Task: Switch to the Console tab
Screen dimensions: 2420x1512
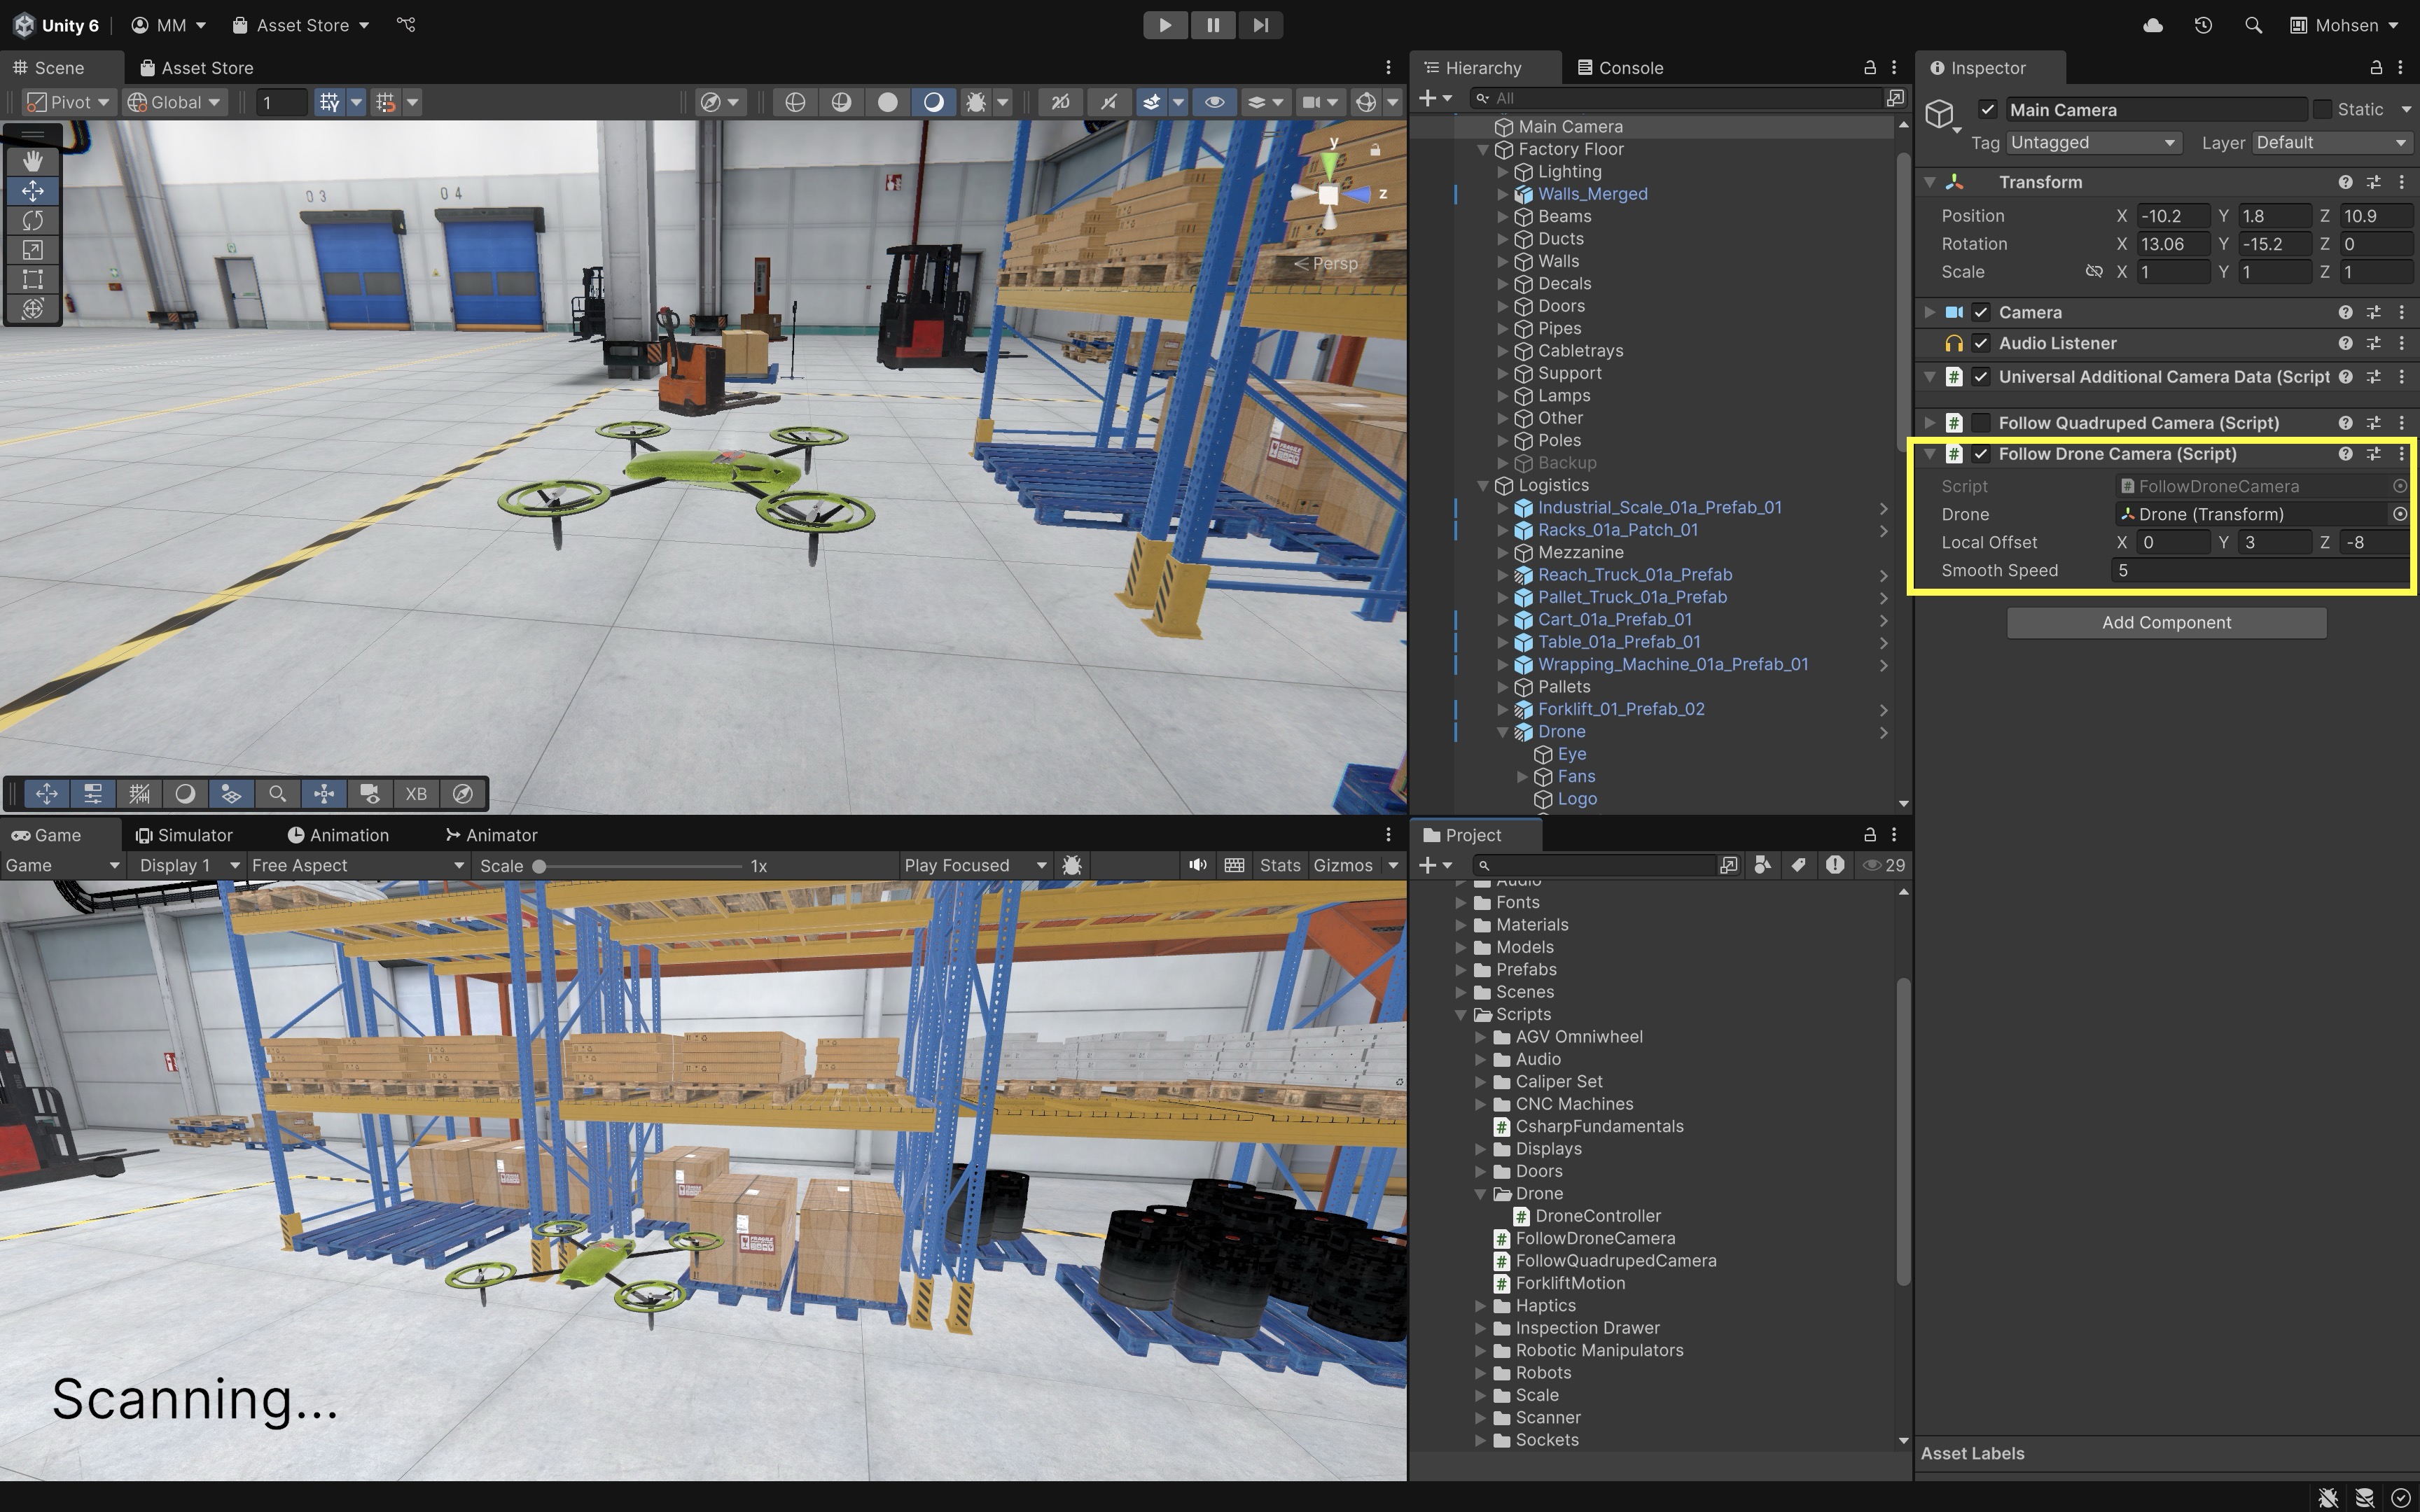Action: (x=1620, y=68)
